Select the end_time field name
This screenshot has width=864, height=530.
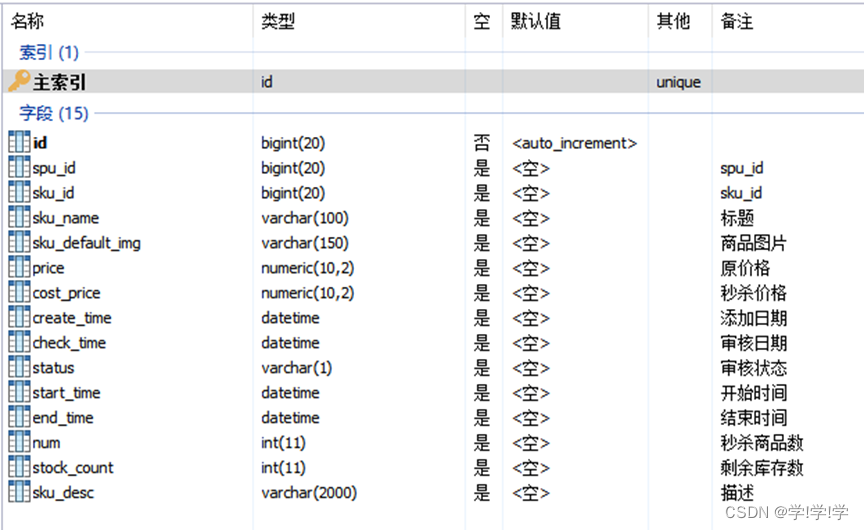[63, 418]
